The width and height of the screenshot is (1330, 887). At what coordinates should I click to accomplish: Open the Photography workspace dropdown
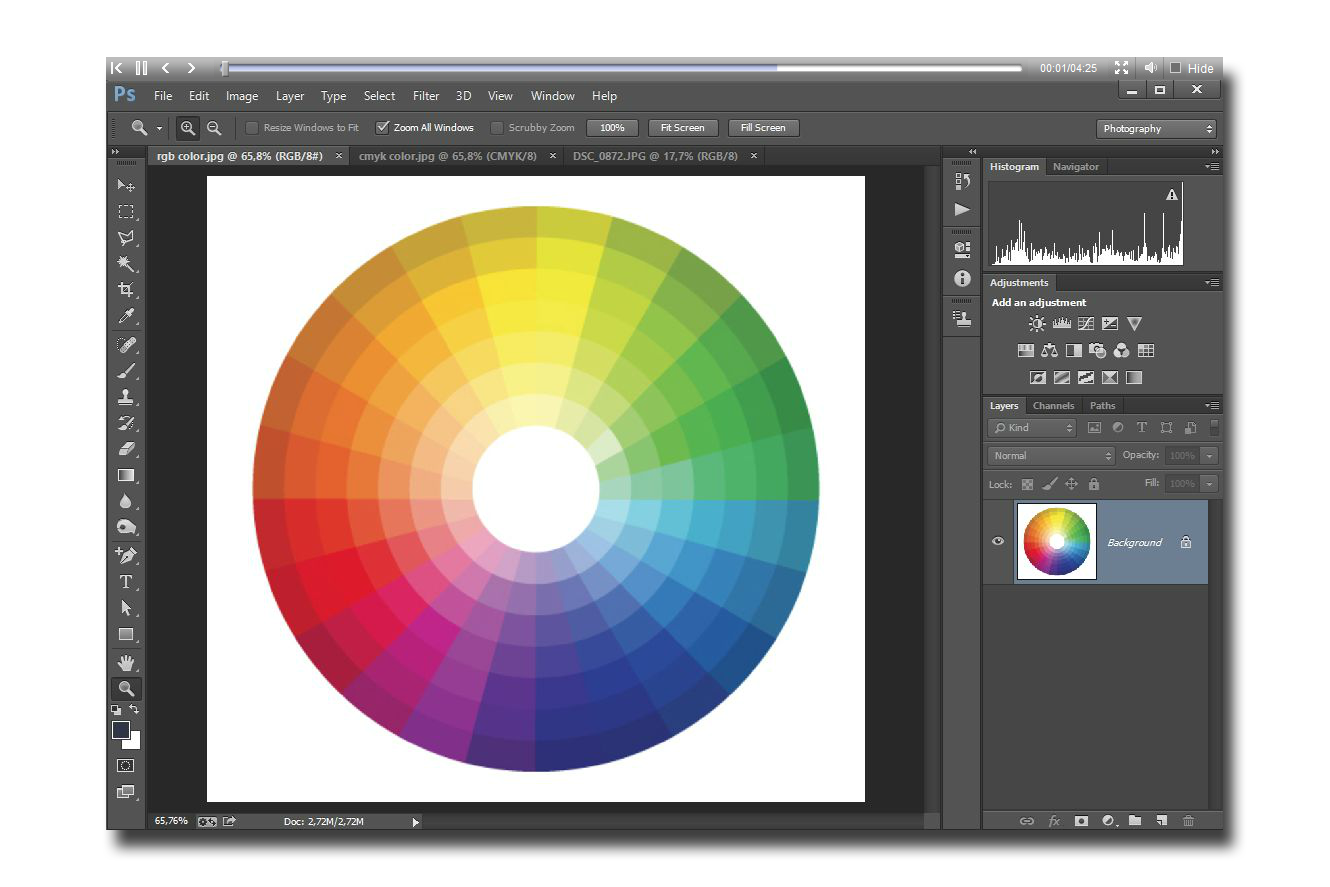1158,129
